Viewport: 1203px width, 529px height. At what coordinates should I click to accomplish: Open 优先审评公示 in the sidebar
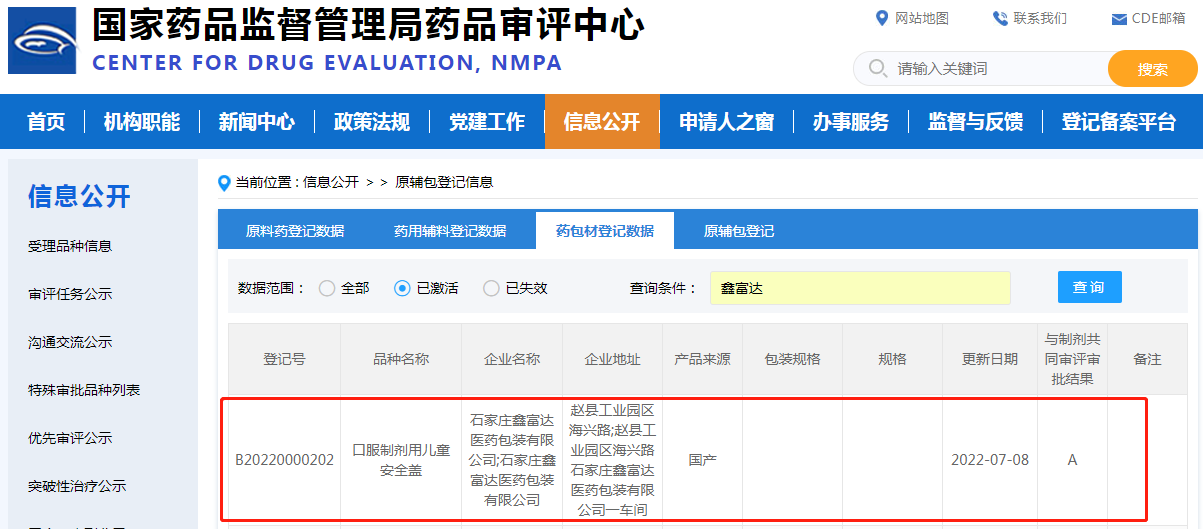pos(70,438)
